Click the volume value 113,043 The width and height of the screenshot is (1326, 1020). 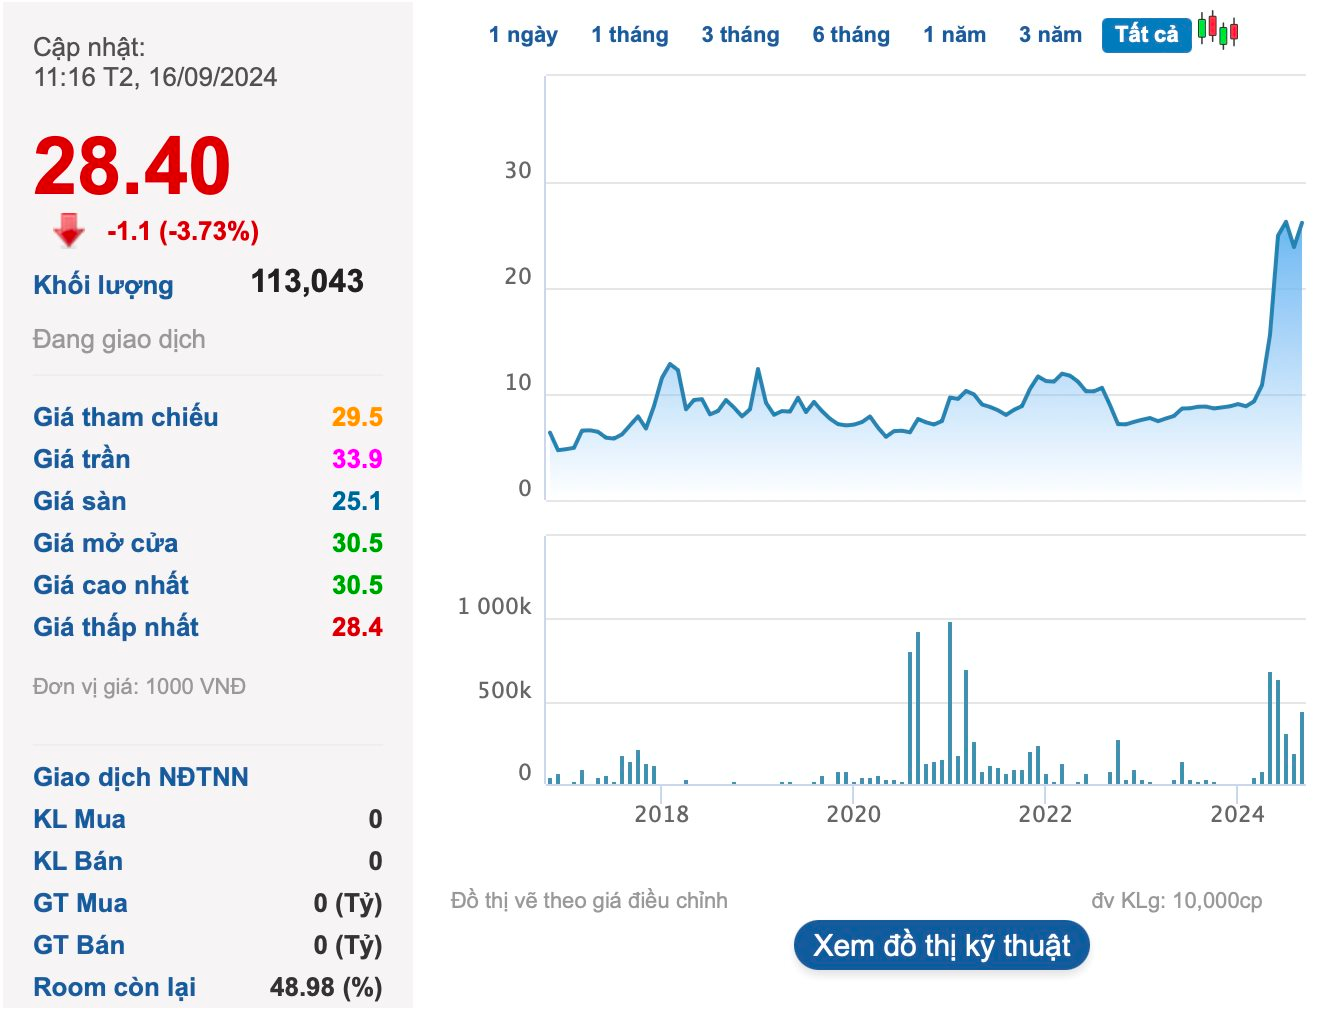(x=307, y=281)
